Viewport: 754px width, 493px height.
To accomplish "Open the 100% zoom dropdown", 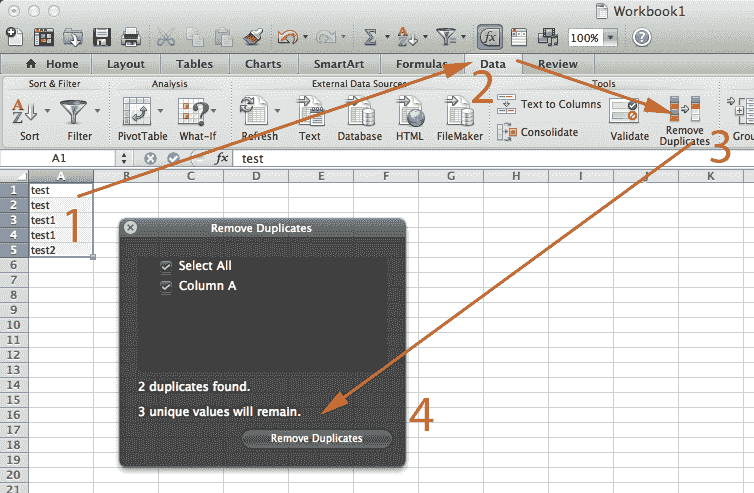I will pos(610,37).
